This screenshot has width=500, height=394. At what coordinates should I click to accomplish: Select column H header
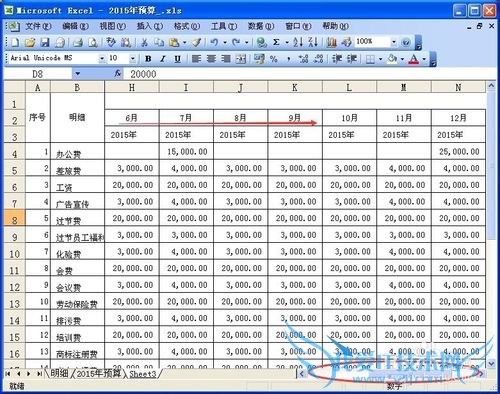(x=132, y=87)
